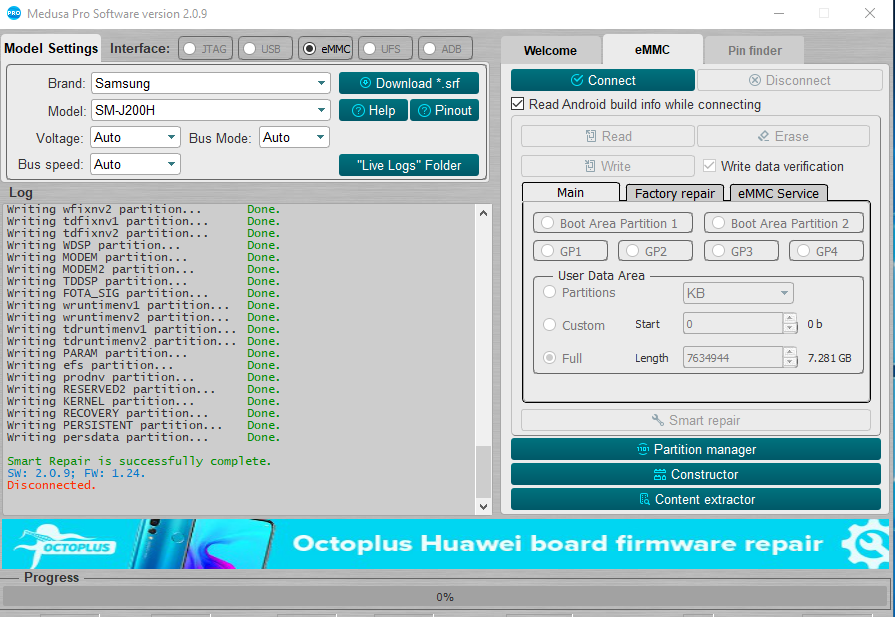The width and height of the screenshot is (895, 617).
Task: Open the Bus Mode dropdown
Action: tap(295, 137)
